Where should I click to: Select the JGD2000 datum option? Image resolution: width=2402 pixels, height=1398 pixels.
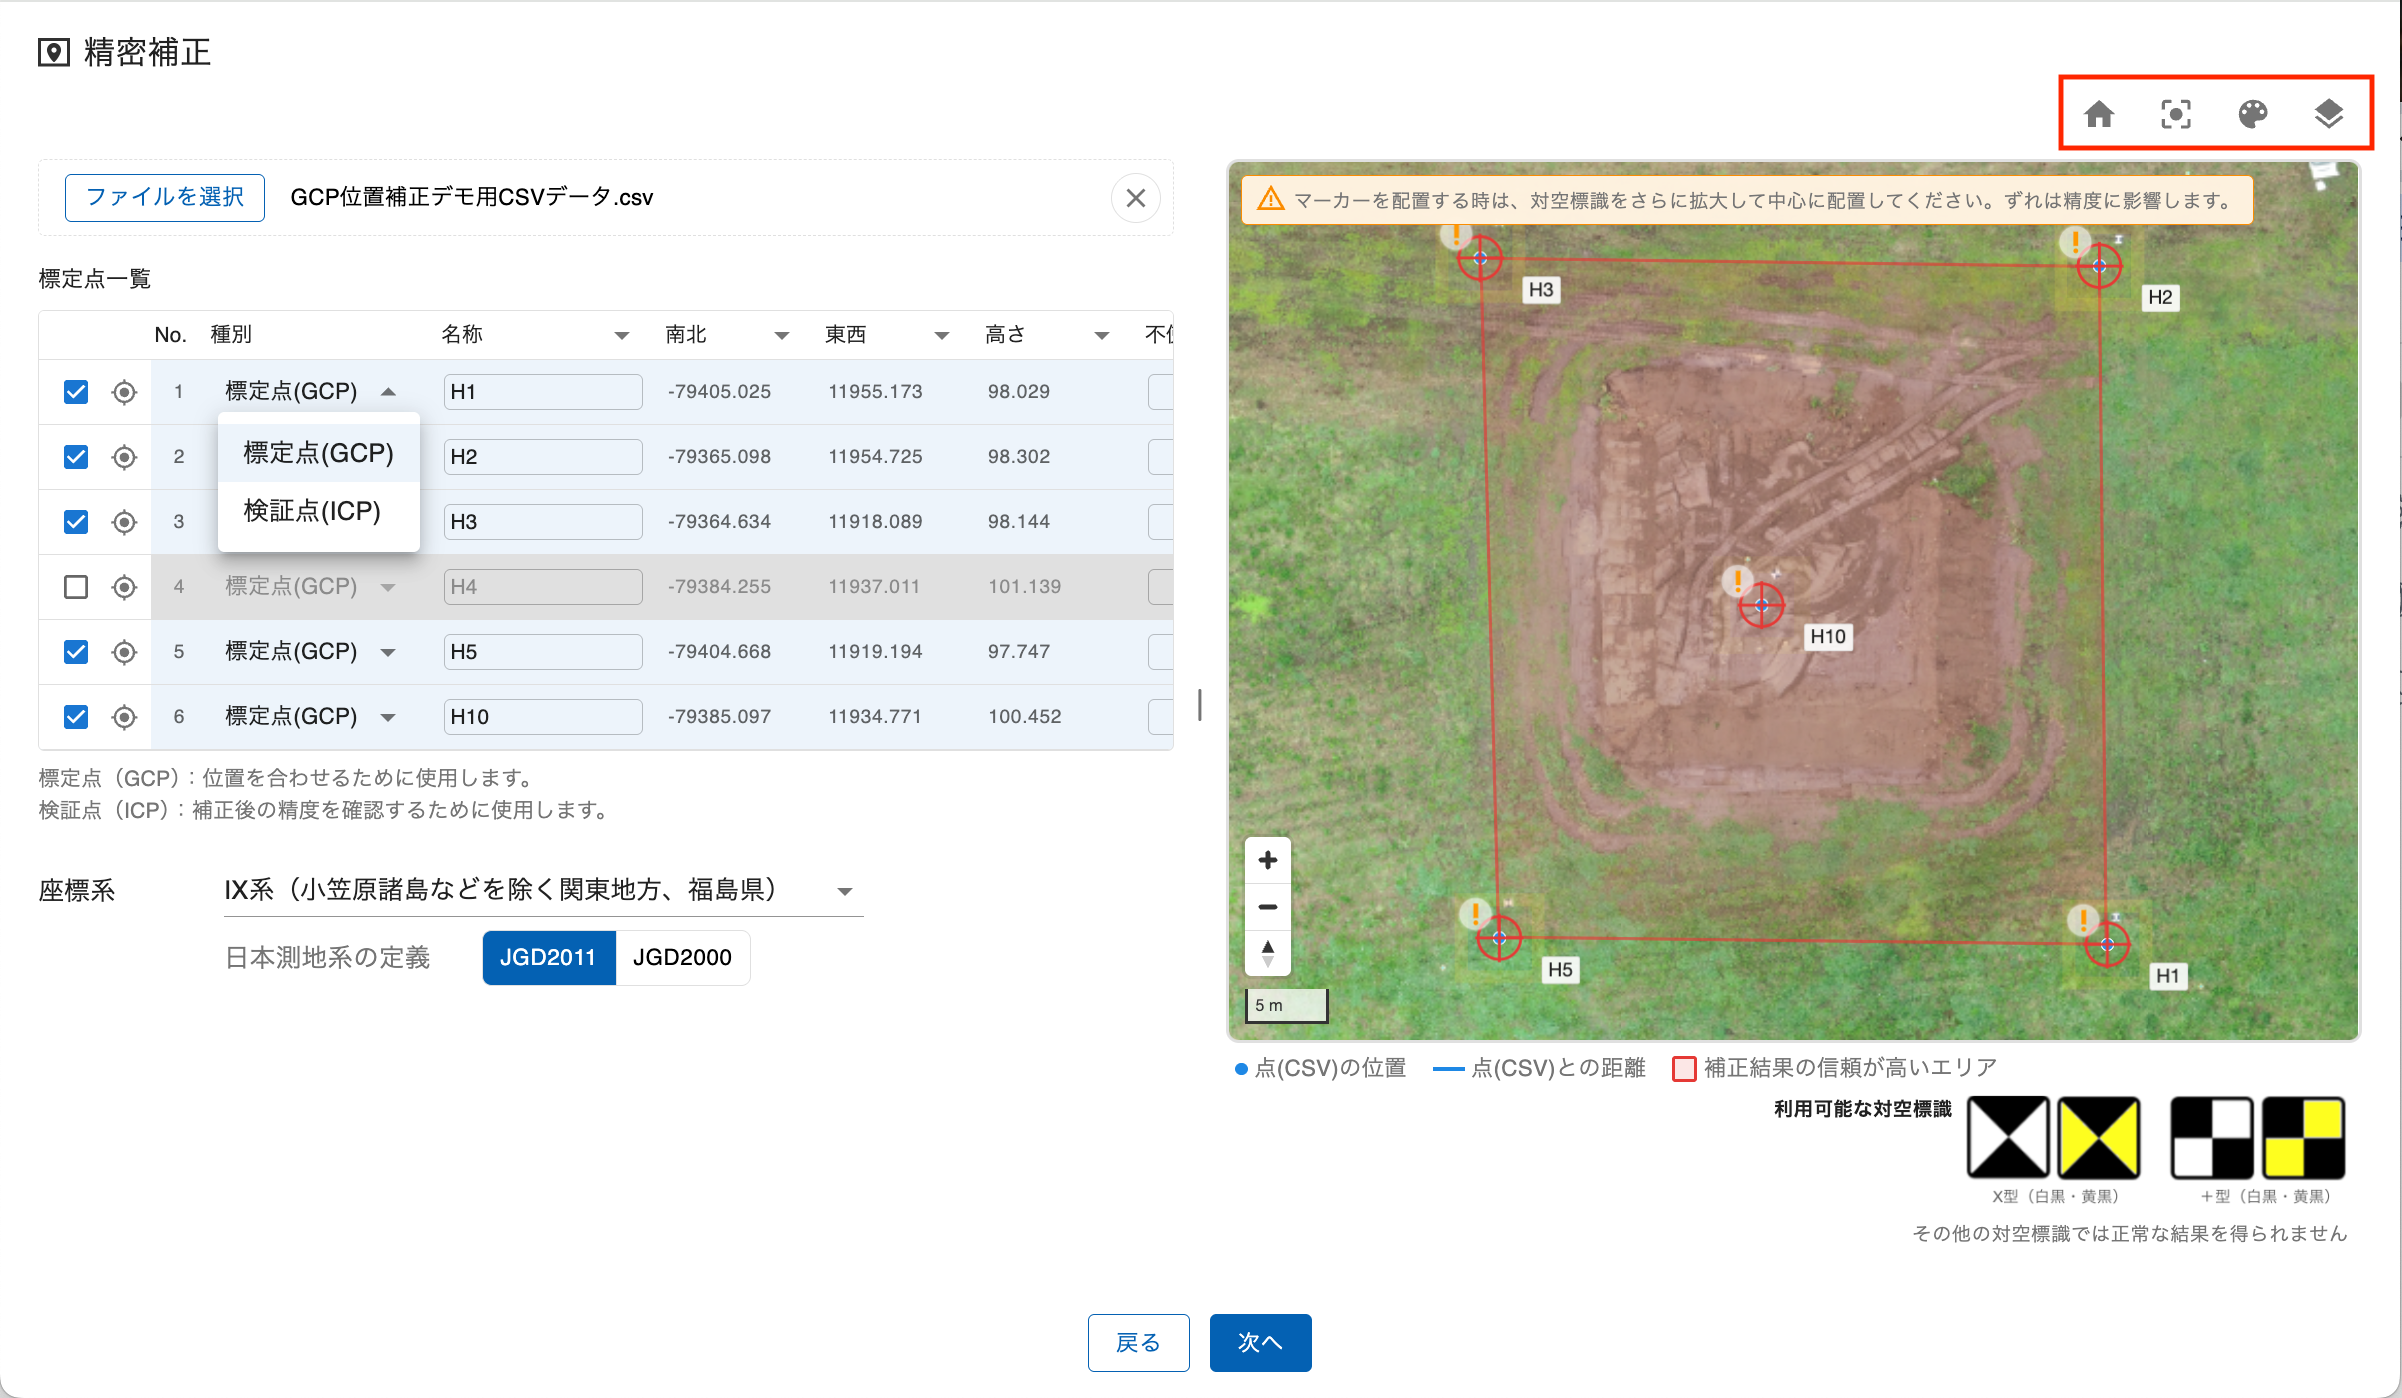tap(682, 957)
